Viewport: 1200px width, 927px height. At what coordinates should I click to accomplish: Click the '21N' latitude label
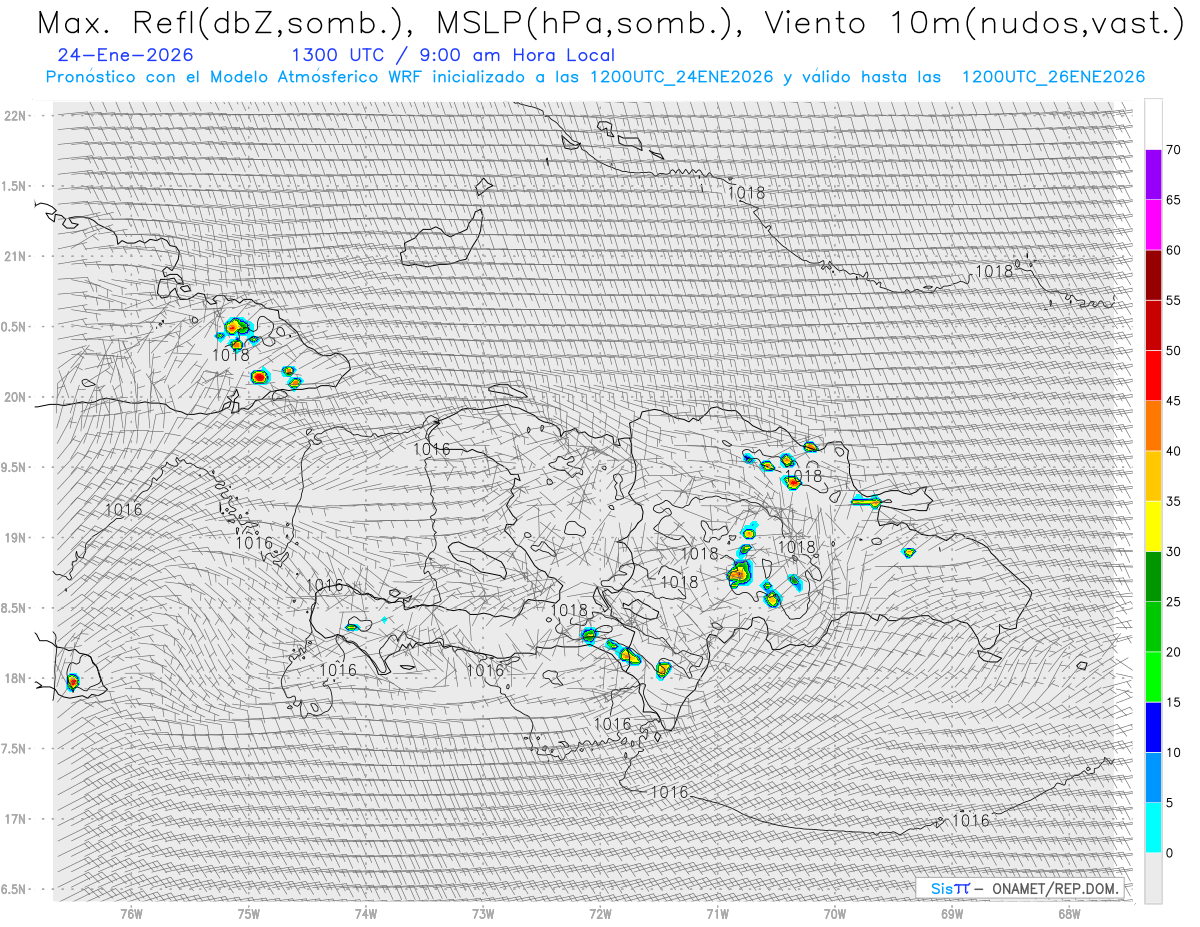click(x=17, y=256)
